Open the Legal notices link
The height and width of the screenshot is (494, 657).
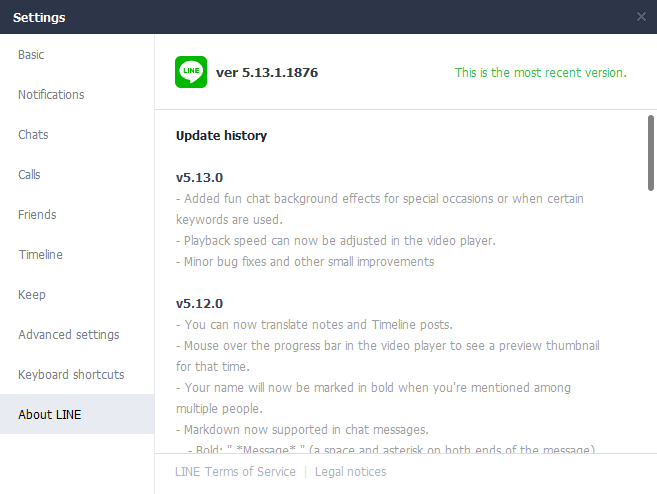click(x=350, y=472)
